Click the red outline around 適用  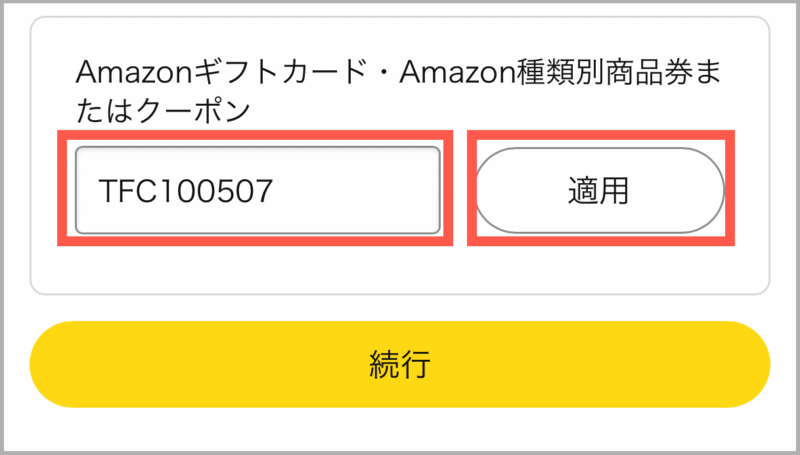598,132
